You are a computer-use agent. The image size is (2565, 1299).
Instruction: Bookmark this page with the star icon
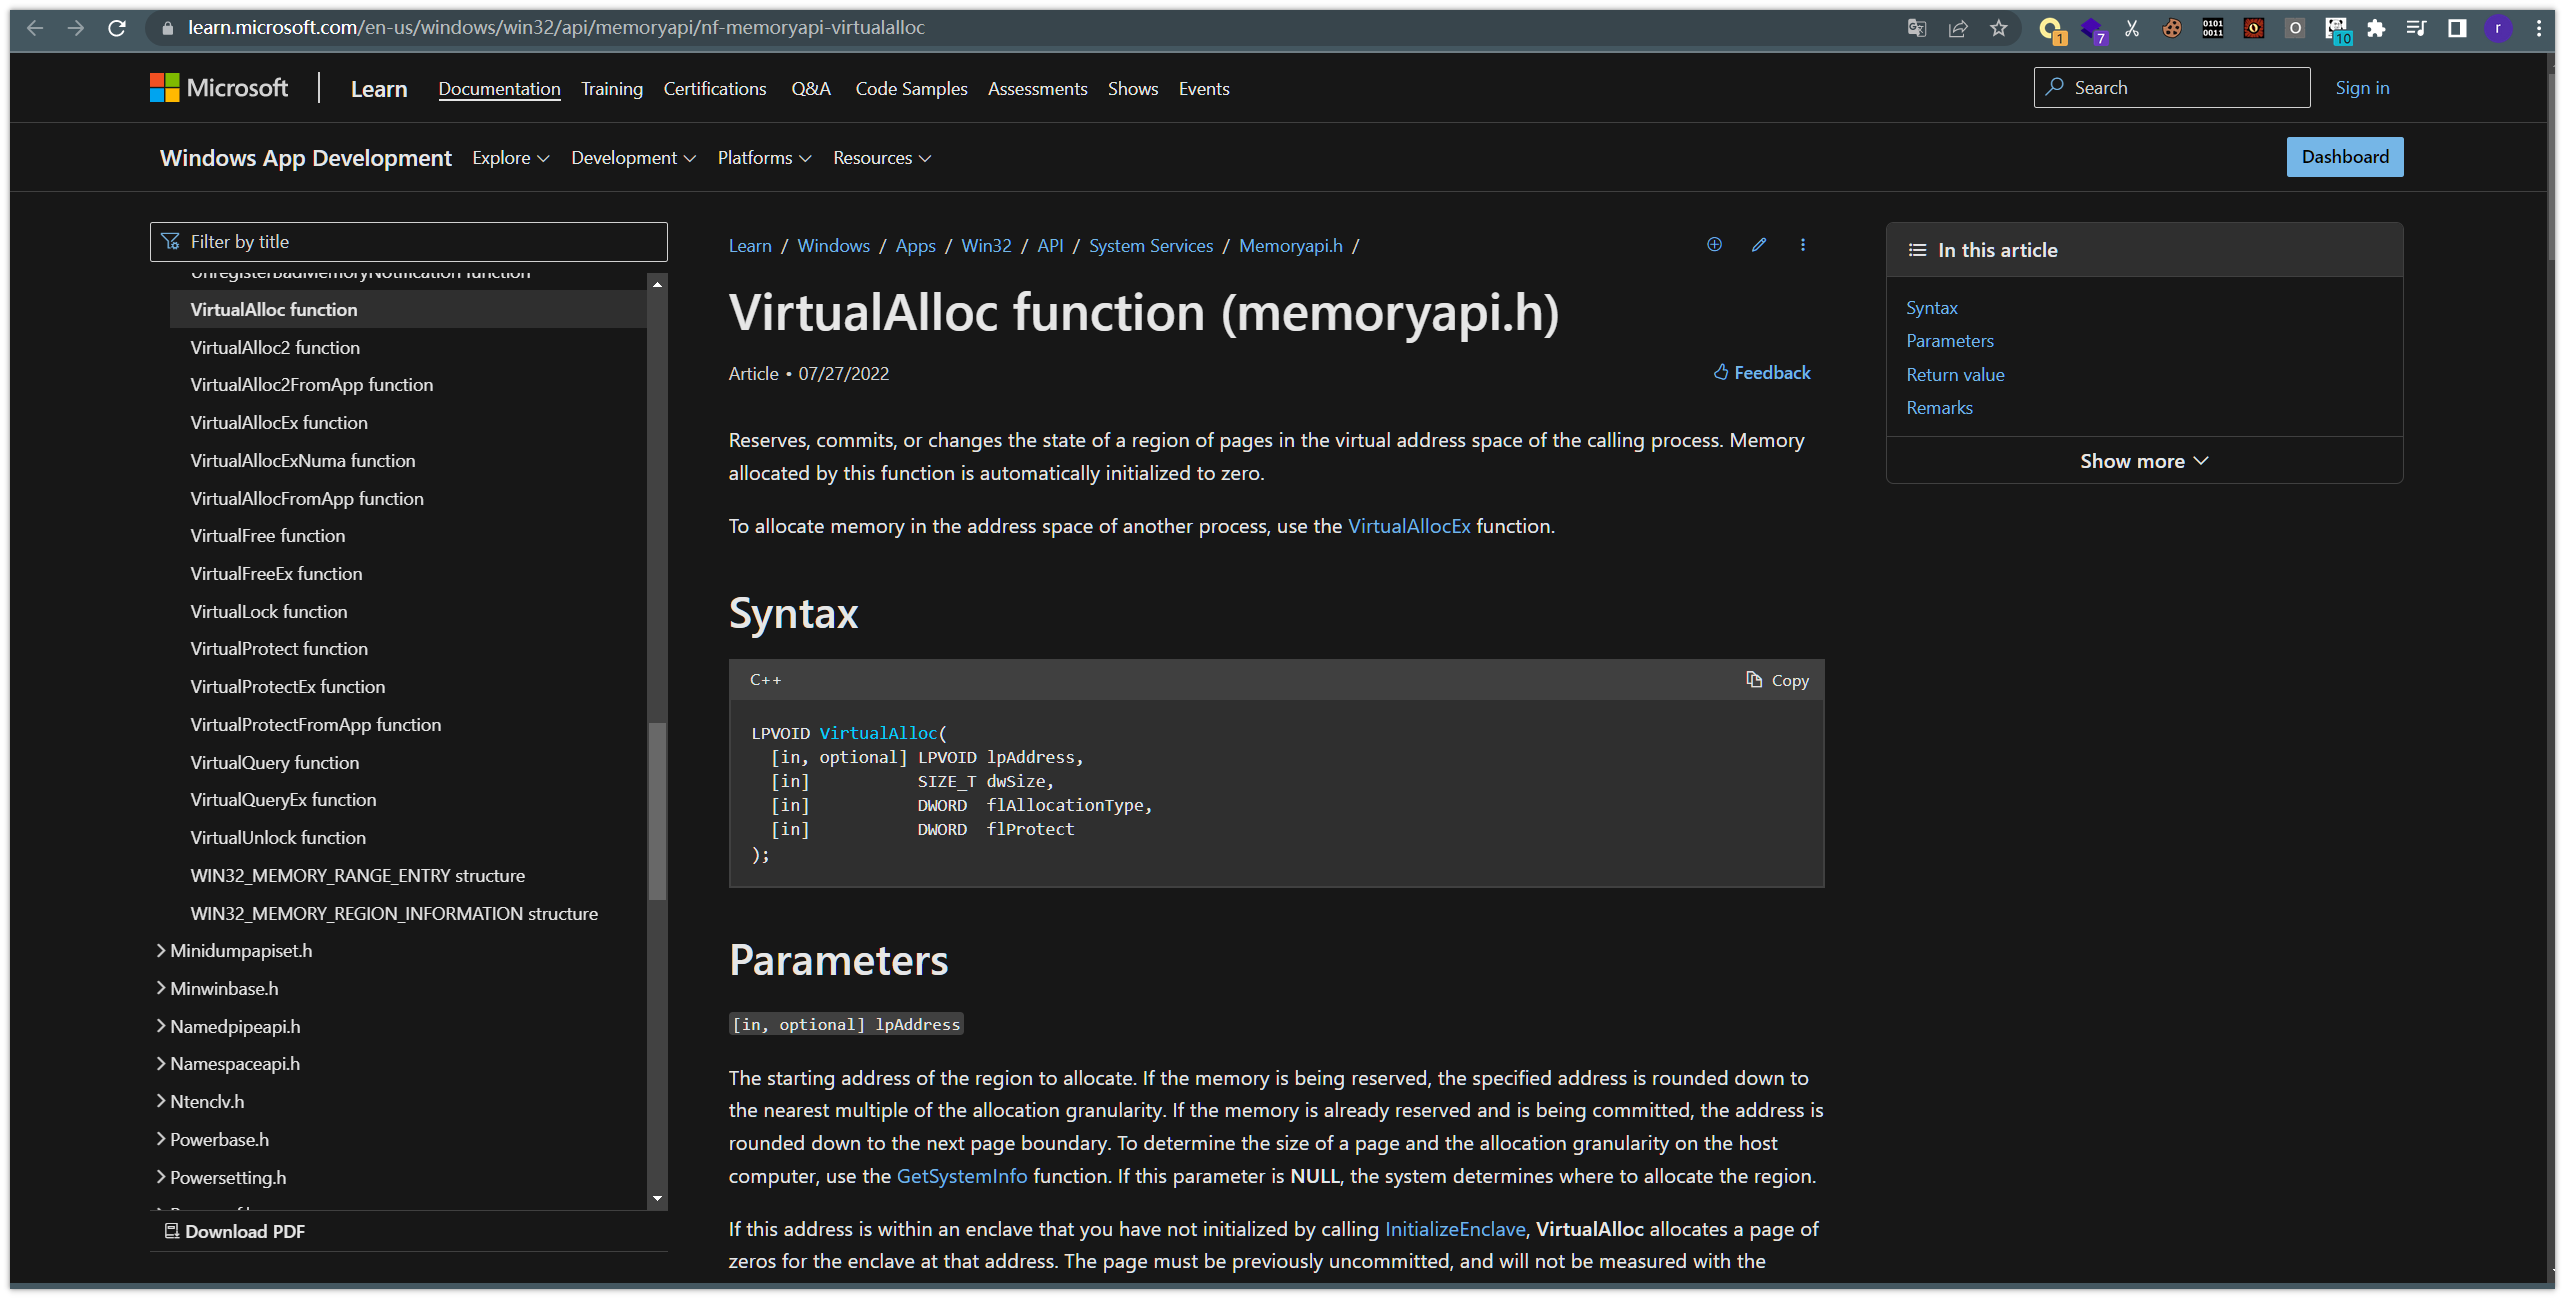[1998, 28]
